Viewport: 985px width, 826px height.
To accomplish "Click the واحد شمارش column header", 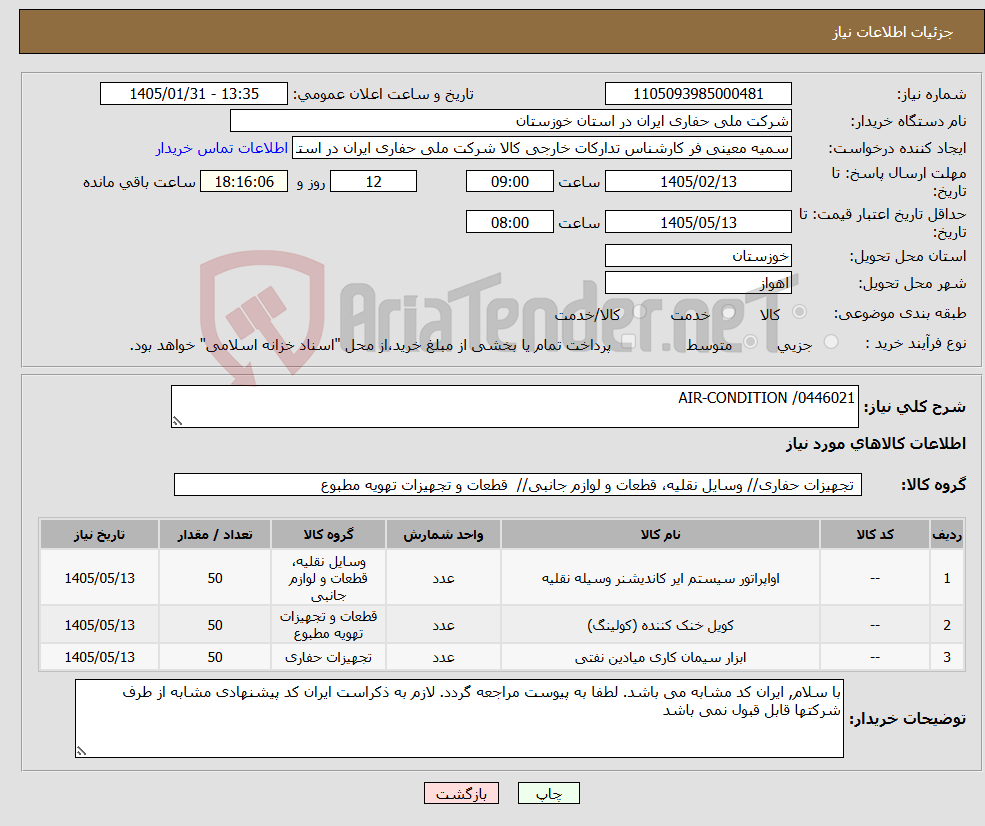I will (x=443, y=535).
